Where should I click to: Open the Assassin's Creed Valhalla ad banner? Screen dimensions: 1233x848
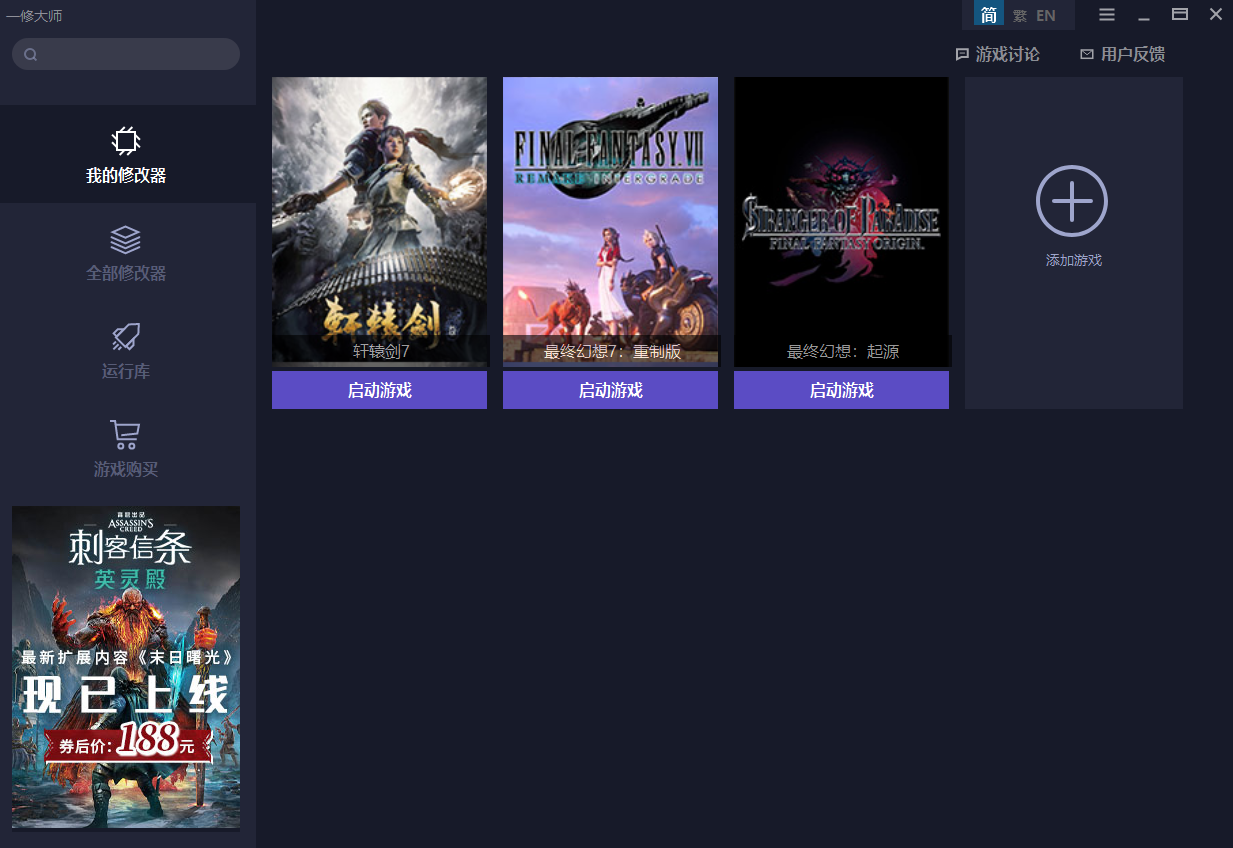(x=126, y=668)
